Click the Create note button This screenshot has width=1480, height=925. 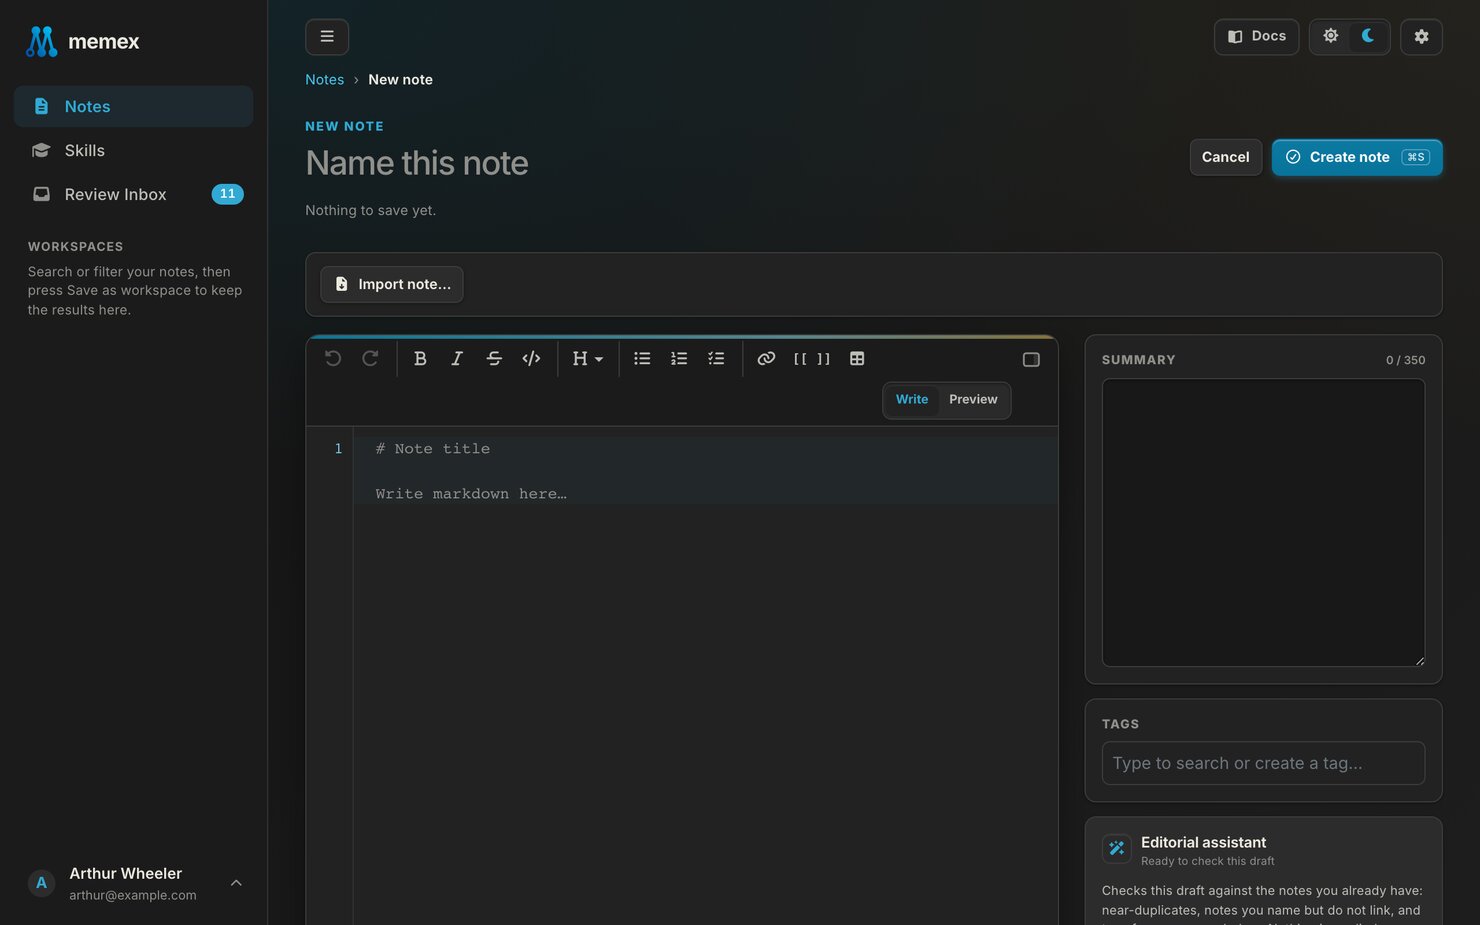tap(1357, 157)
